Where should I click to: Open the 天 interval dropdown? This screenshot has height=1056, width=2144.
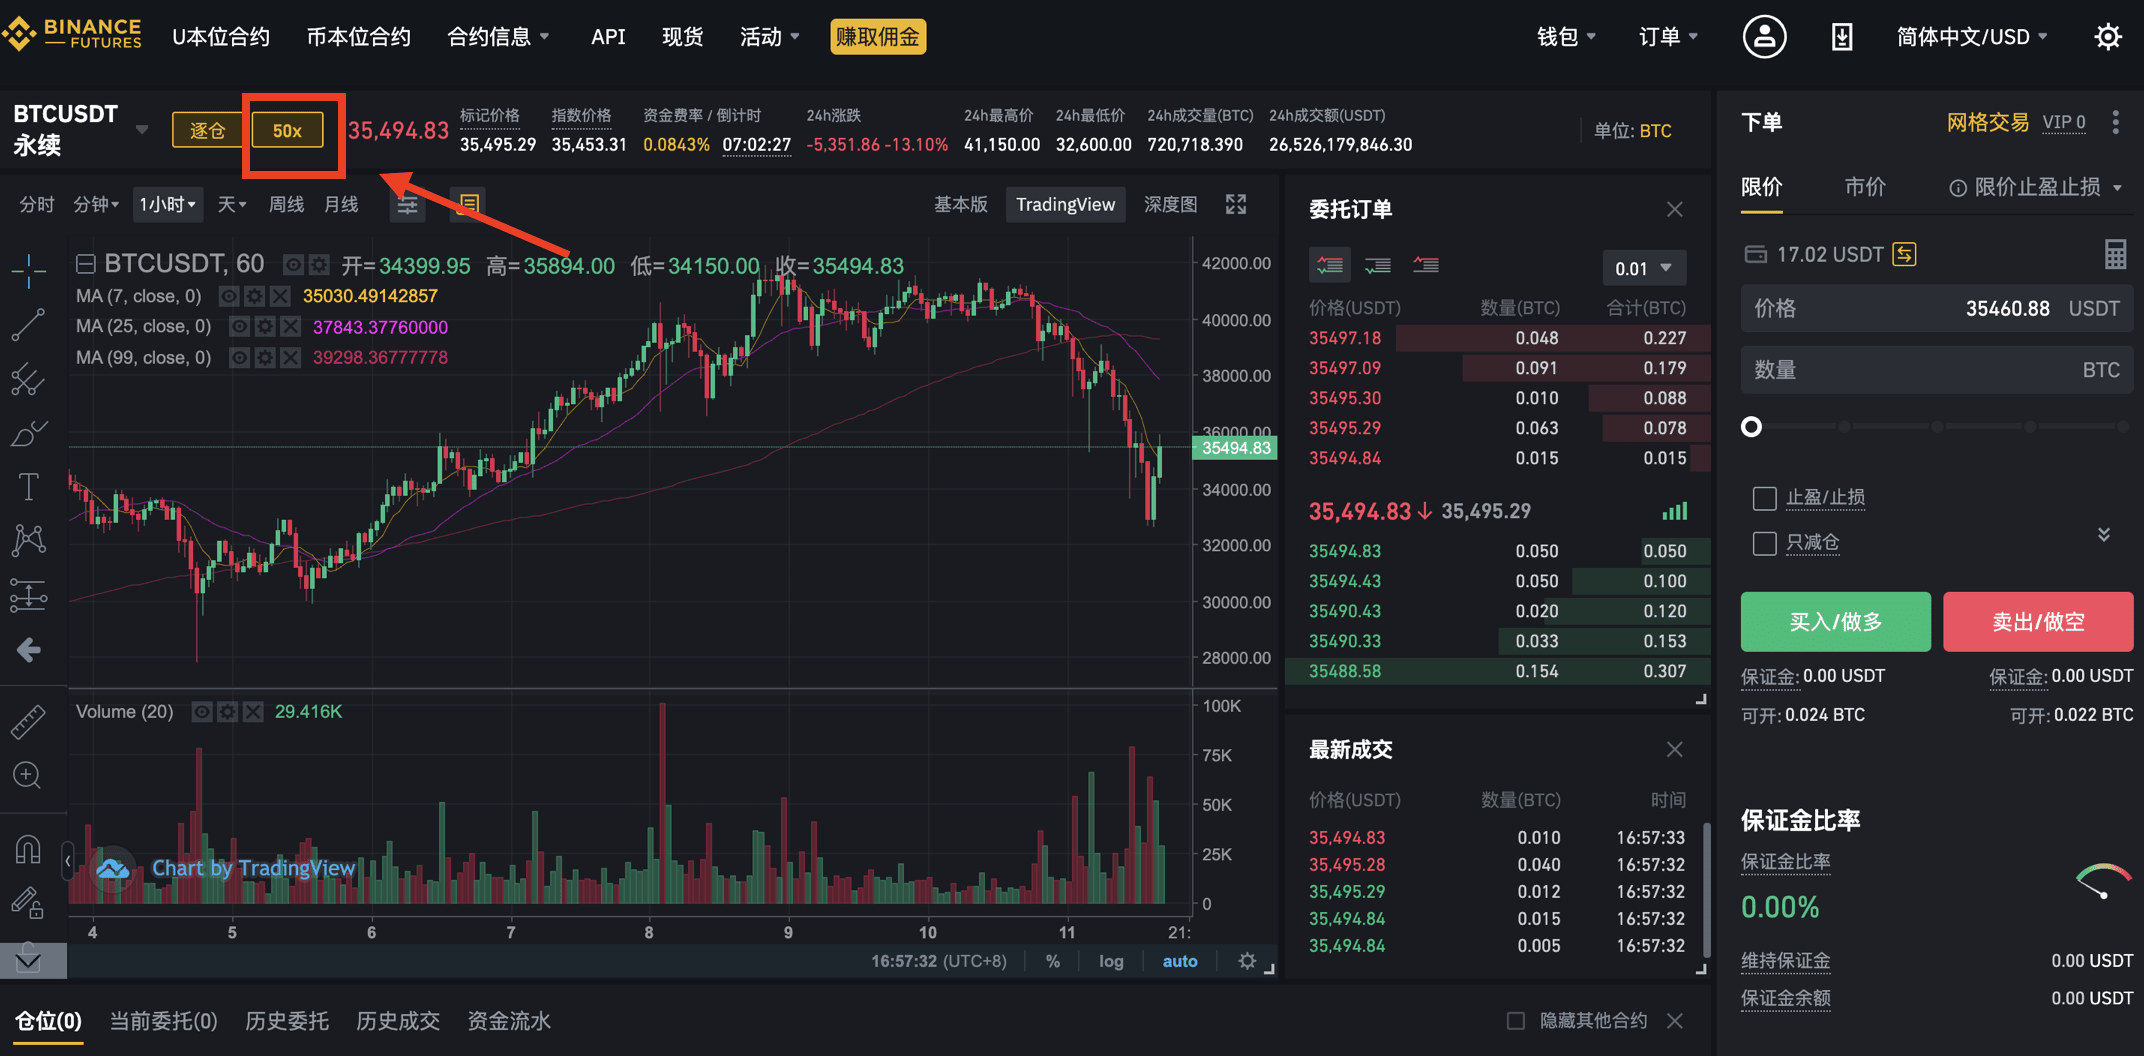(231, 205)
